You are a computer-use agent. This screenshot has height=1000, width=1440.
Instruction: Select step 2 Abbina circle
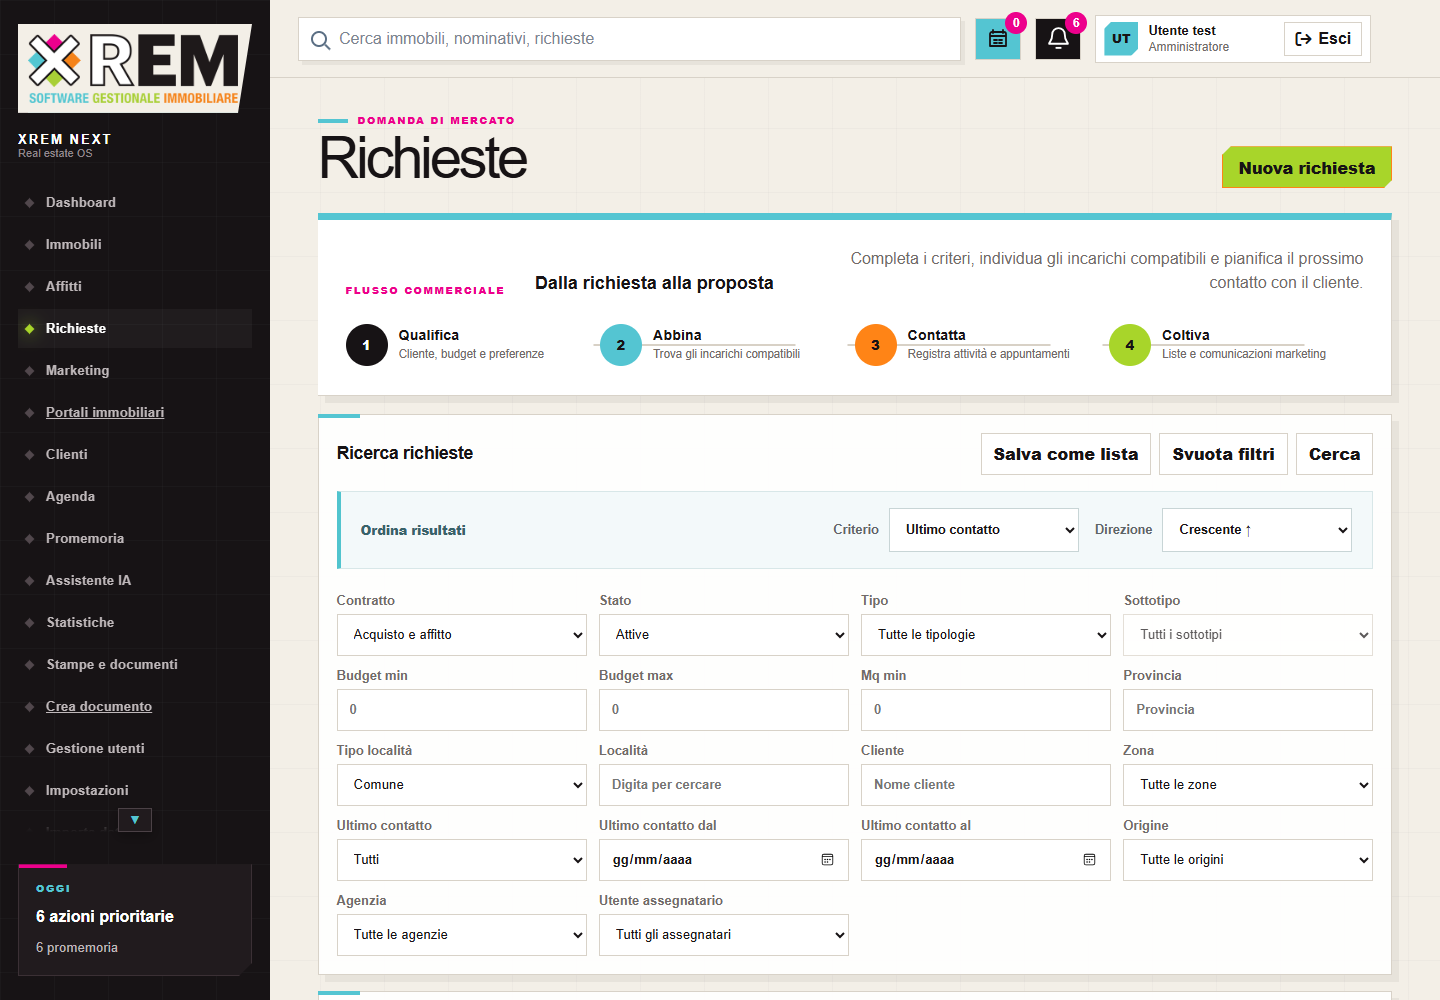click(x=621, y=345)
